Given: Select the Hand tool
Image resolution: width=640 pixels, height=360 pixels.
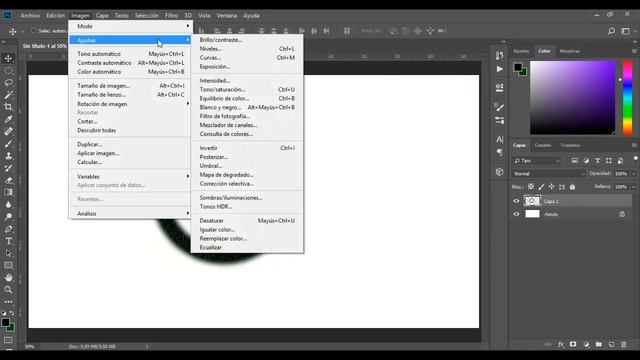Looking at the screenshot, I should click(8, 278).
